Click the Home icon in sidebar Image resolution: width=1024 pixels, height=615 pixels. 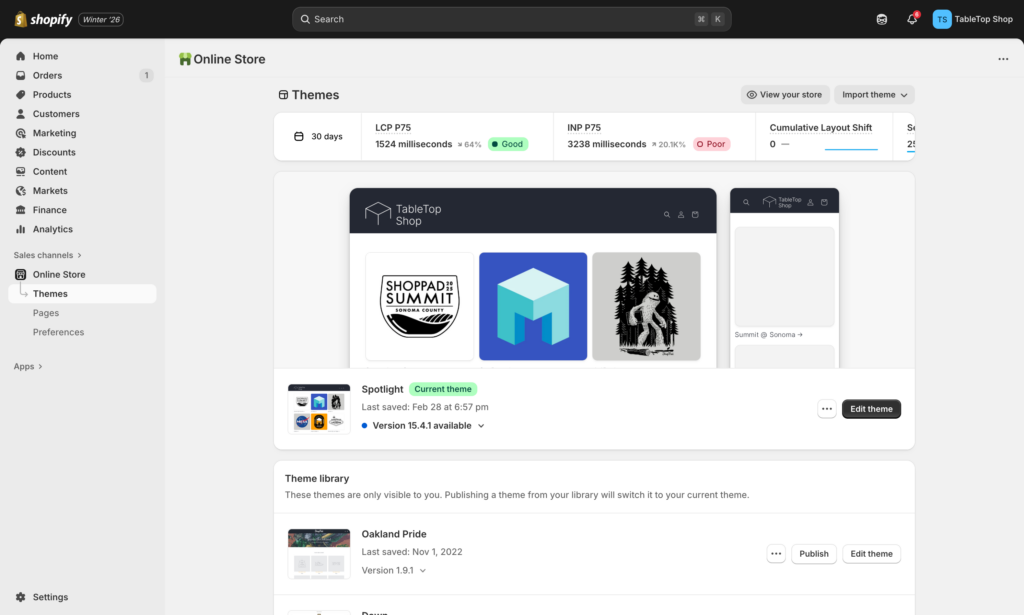tap(21, 56)
